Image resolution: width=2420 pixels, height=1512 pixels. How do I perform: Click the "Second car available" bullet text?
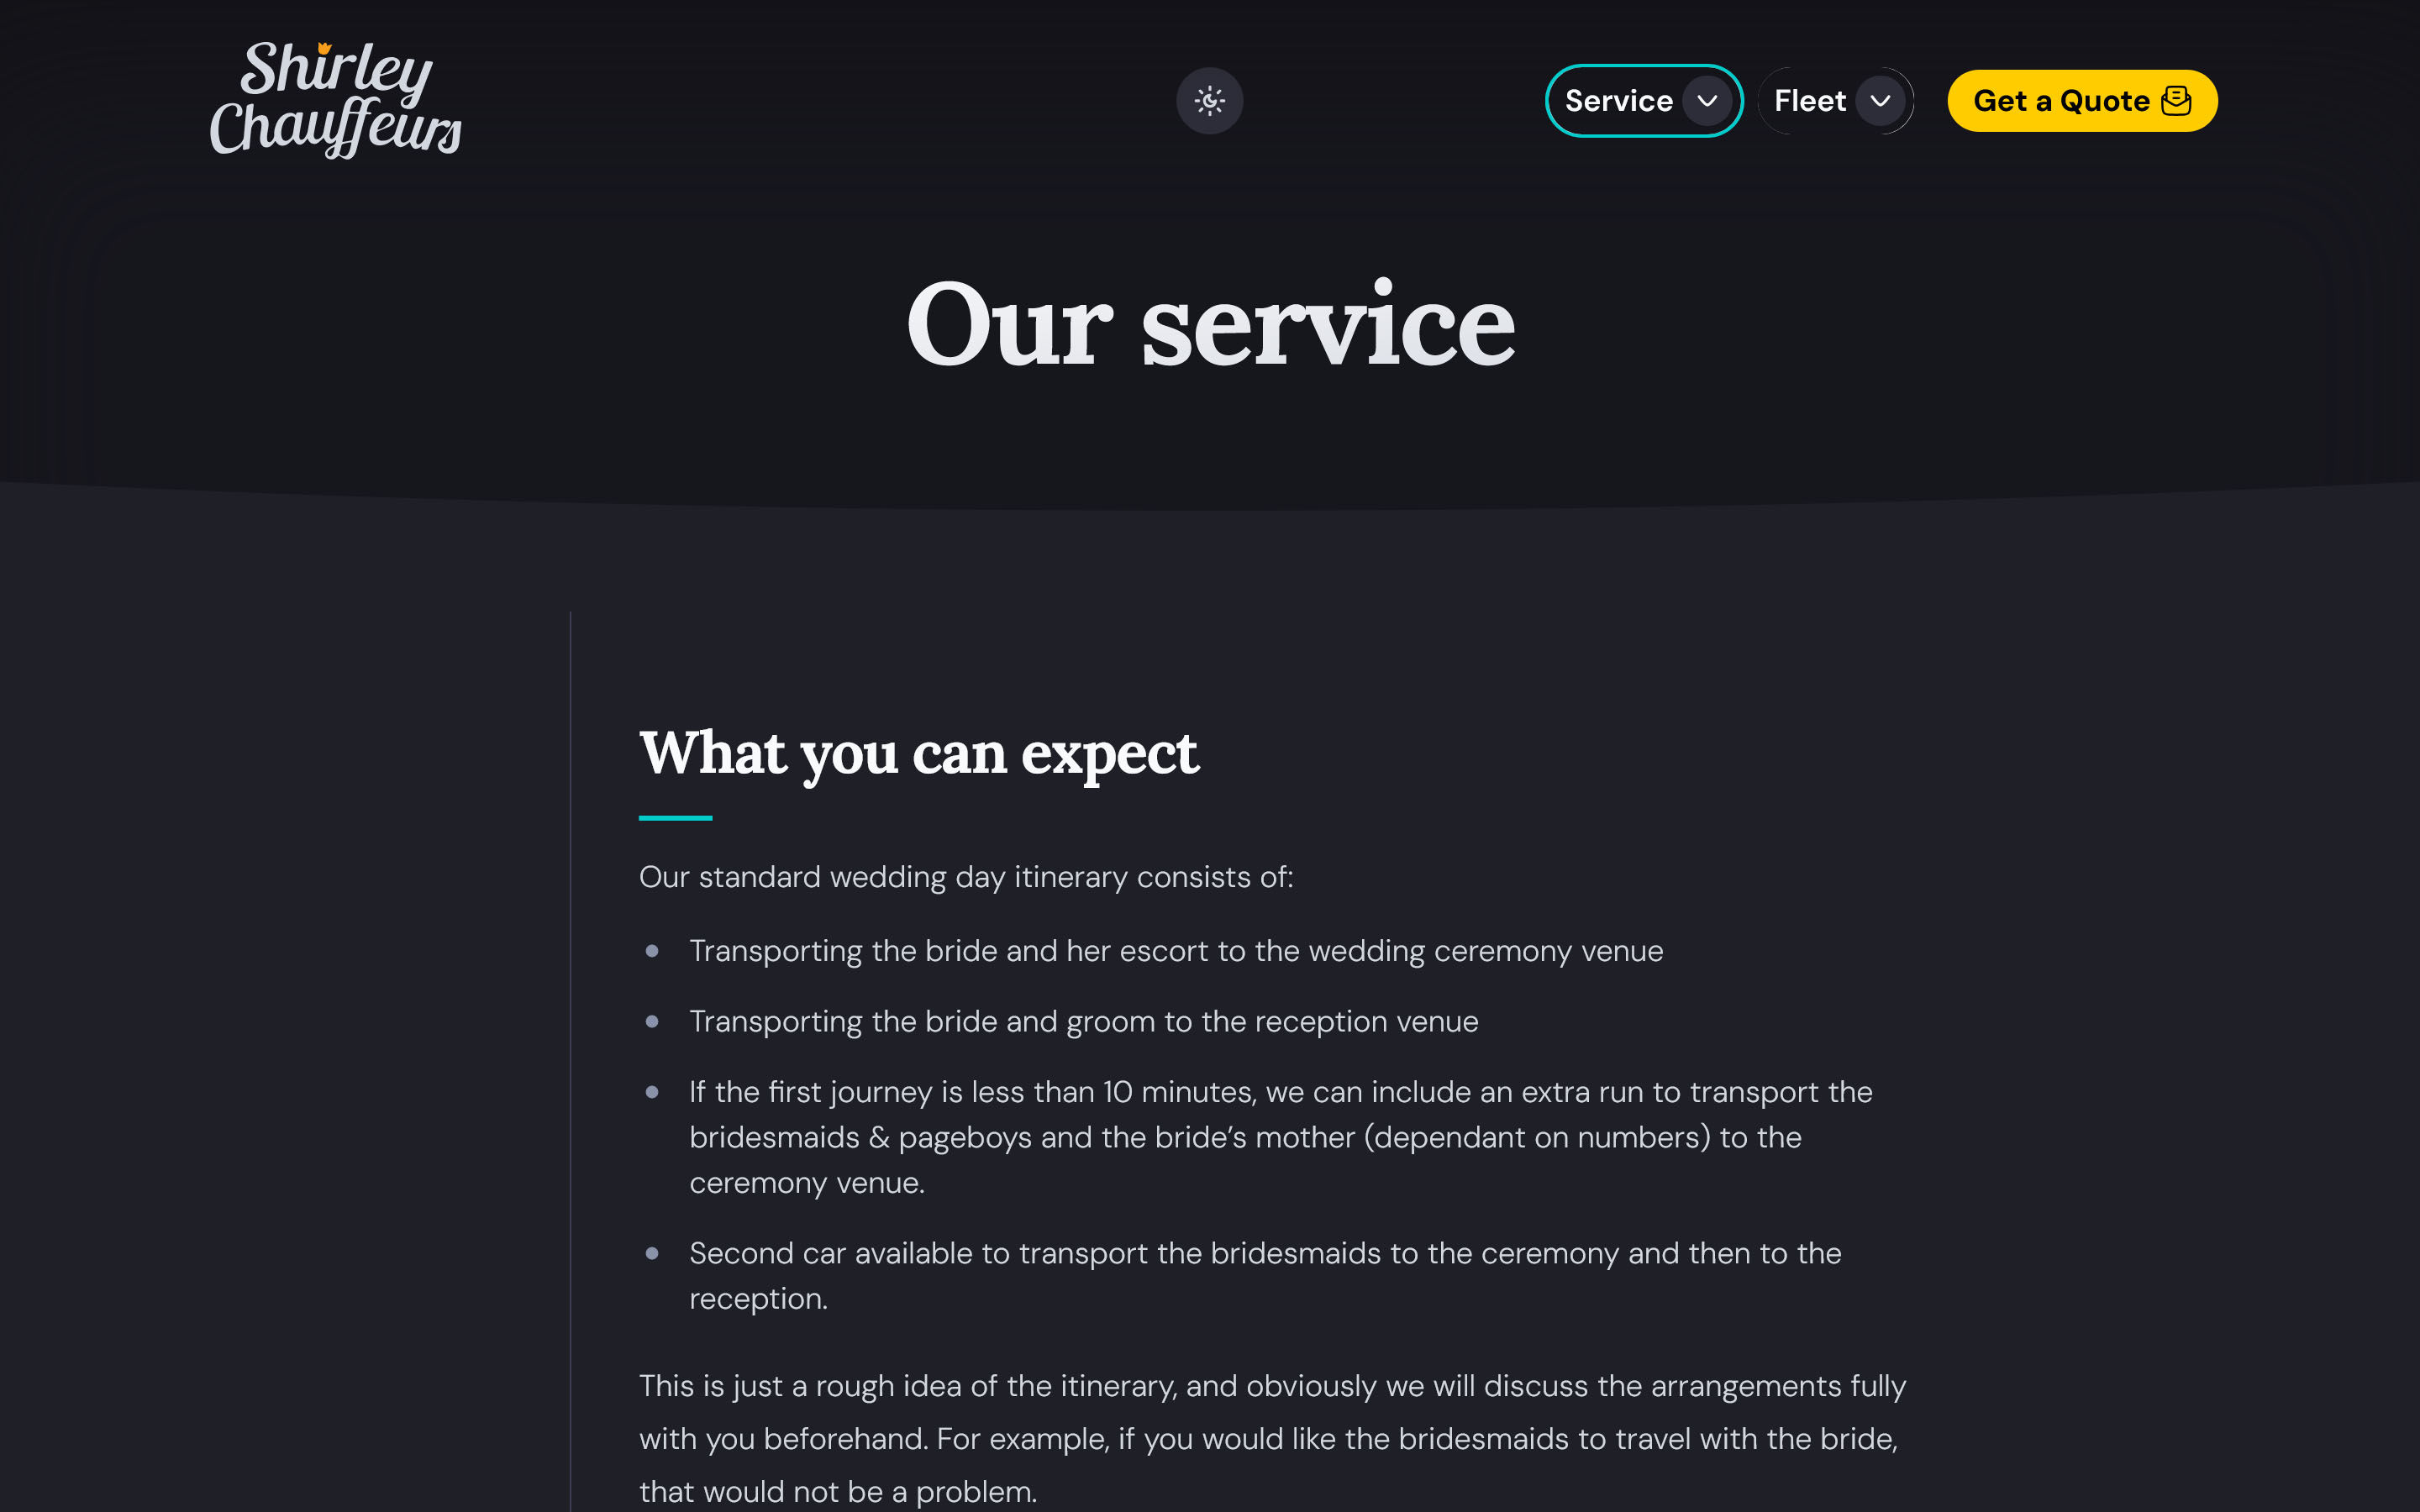tap(1265, 1254)
